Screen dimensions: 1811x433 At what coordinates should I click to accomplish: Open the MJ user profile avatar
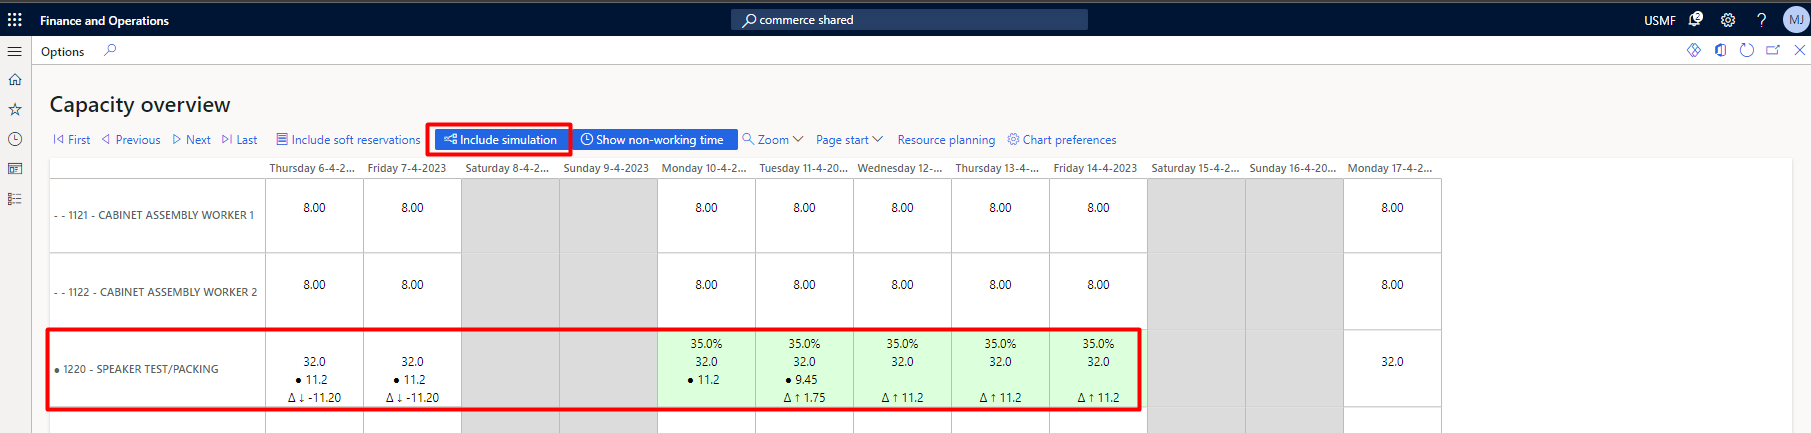click(1796, 19)
